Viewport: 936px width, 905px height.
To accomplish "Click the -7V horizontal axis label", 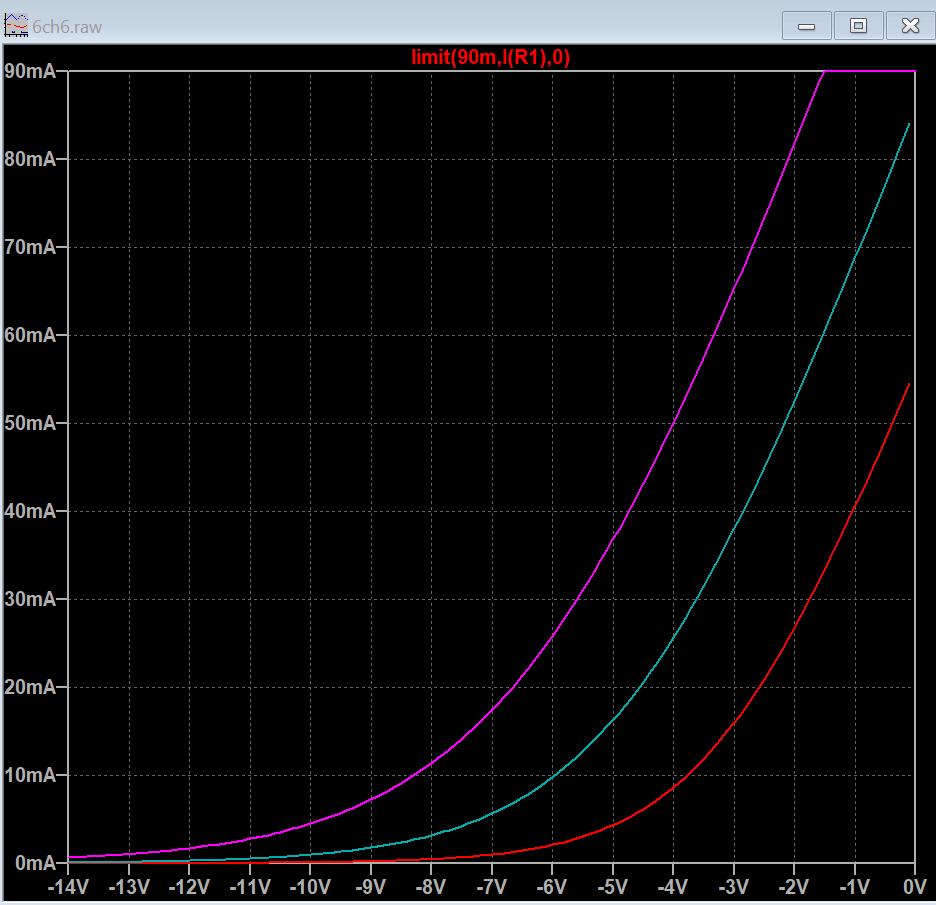I will [492, 887].
